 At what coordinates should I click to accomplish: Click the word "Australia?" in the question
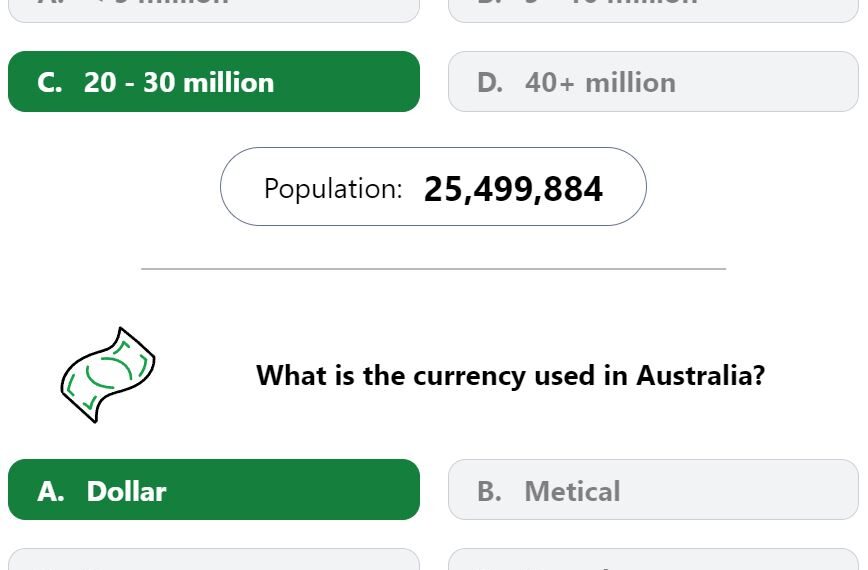(701, 376)
